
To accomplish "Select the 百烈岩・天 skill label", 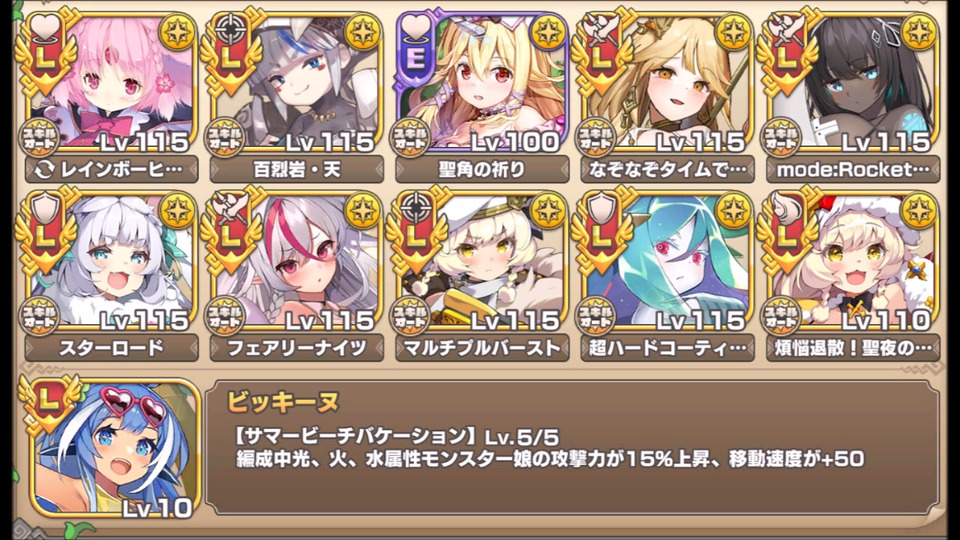I will coord(297,170).
